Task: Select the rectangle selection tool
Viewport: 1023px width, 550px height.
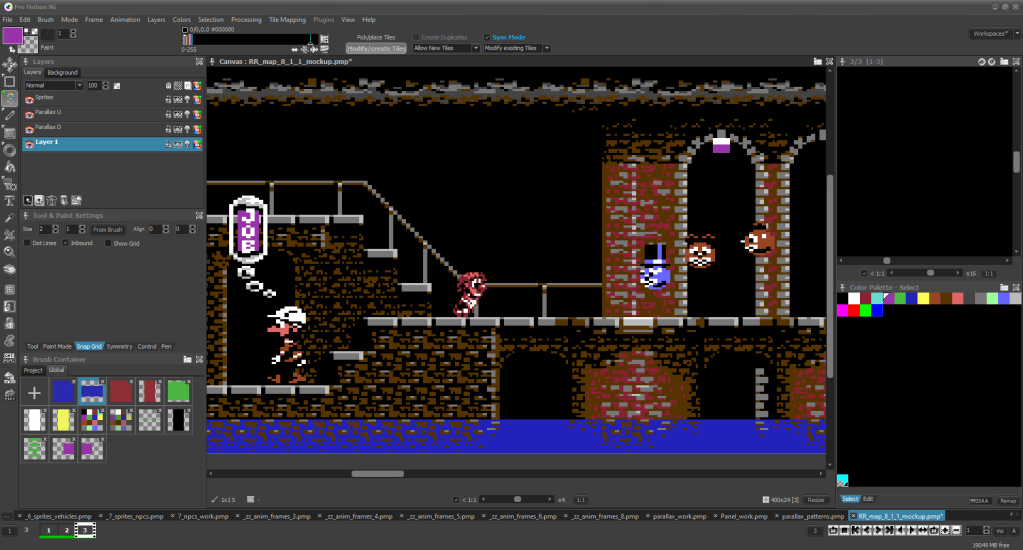Action: tap(9, 81)
